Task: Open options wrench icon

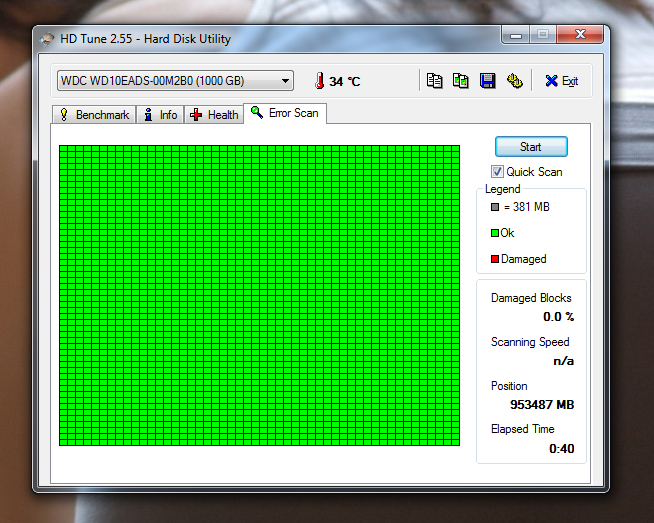Action: (x=515, y=80)
